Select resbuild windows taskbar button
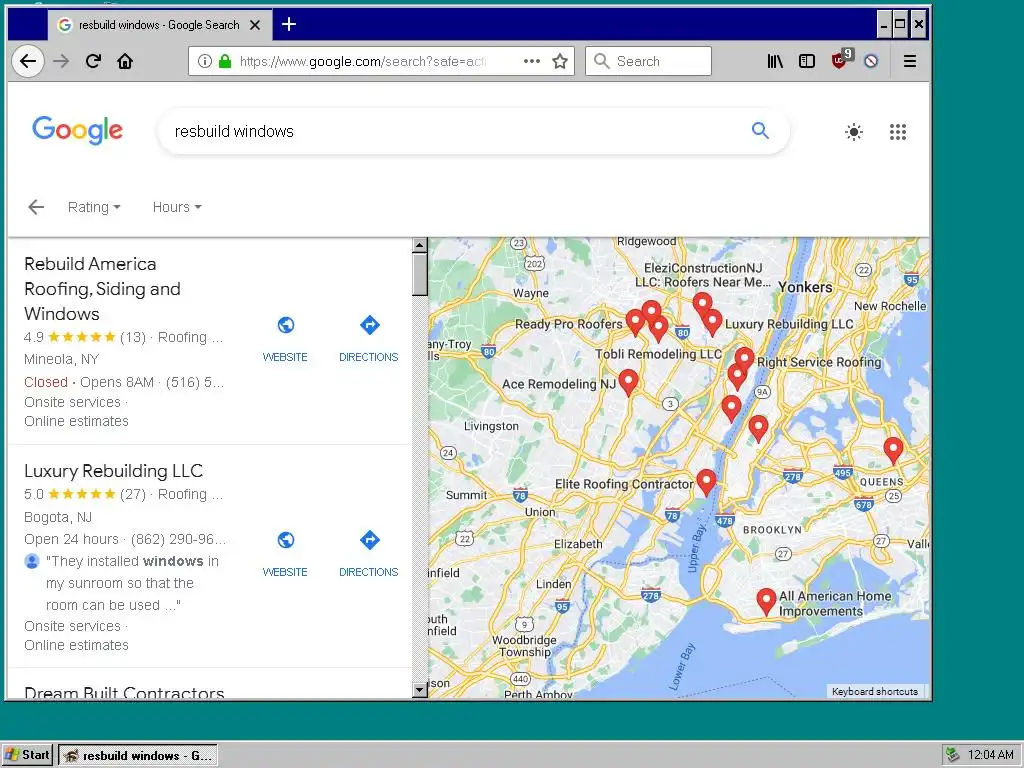Image resolution: width=1024 pixels, height=768 pixels. pyautogui.click(x=138, y=755)
